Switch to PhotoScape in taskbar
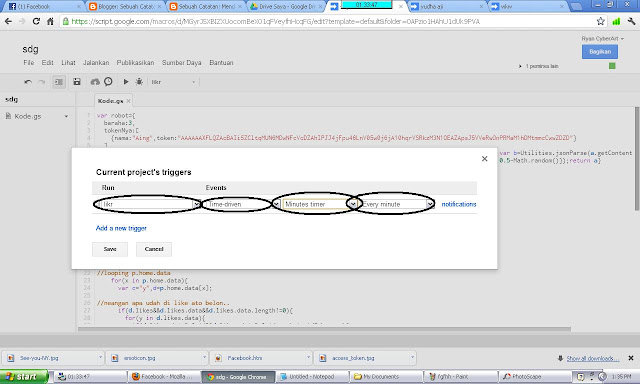640x384 pixels. click(534, 377)
